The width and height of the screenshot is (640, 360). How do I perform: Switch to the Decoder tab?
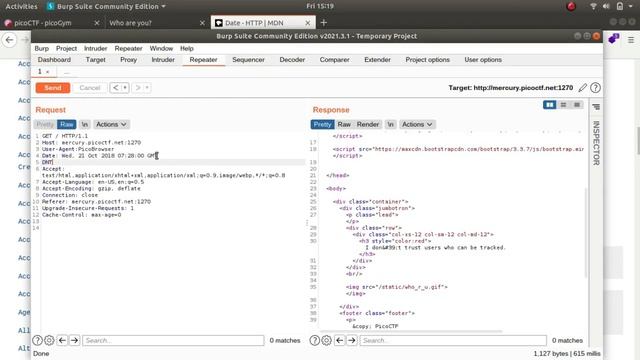(292, 60)
